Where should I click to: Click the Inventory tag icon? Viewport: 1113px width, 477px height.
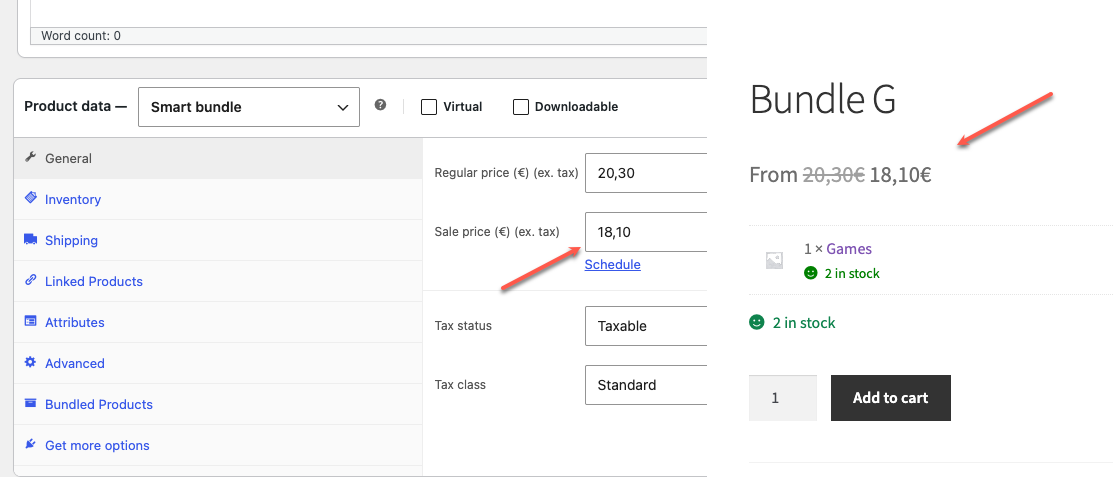coord(31,198)
